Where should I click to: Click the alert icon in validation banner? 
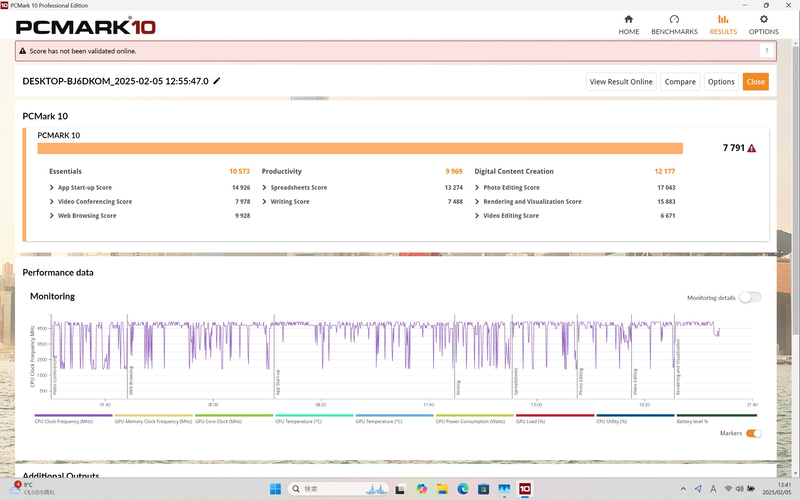[x=22, y=51]
